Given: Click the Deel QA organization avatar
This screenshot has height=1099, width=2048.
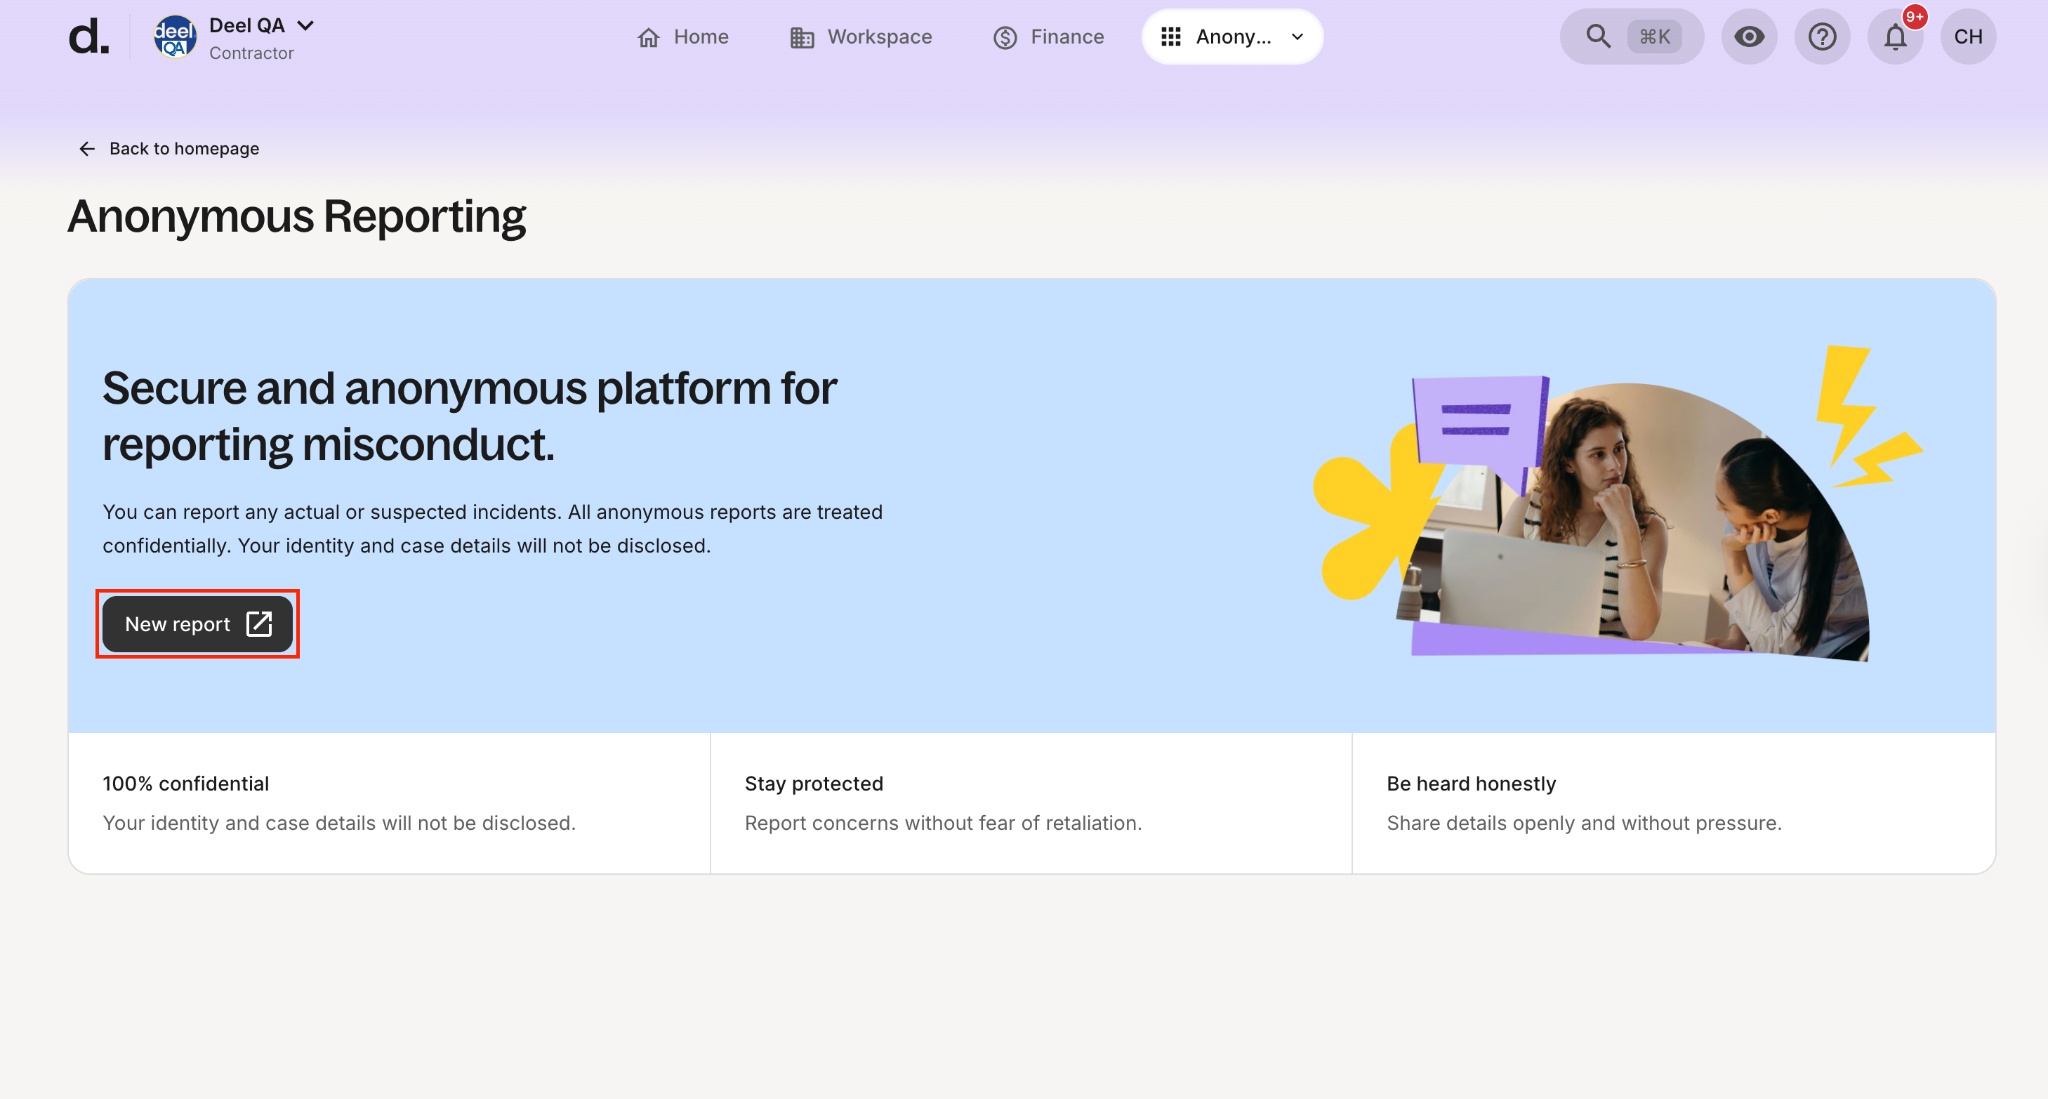Looking at the screenshot, I should tap(174, 37).
